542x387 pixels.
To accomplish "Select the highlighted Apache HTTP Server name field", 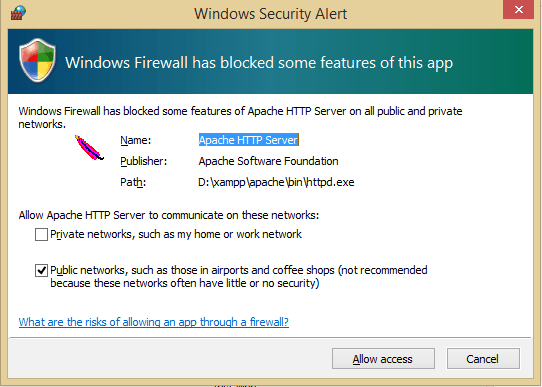I will 248,140.
